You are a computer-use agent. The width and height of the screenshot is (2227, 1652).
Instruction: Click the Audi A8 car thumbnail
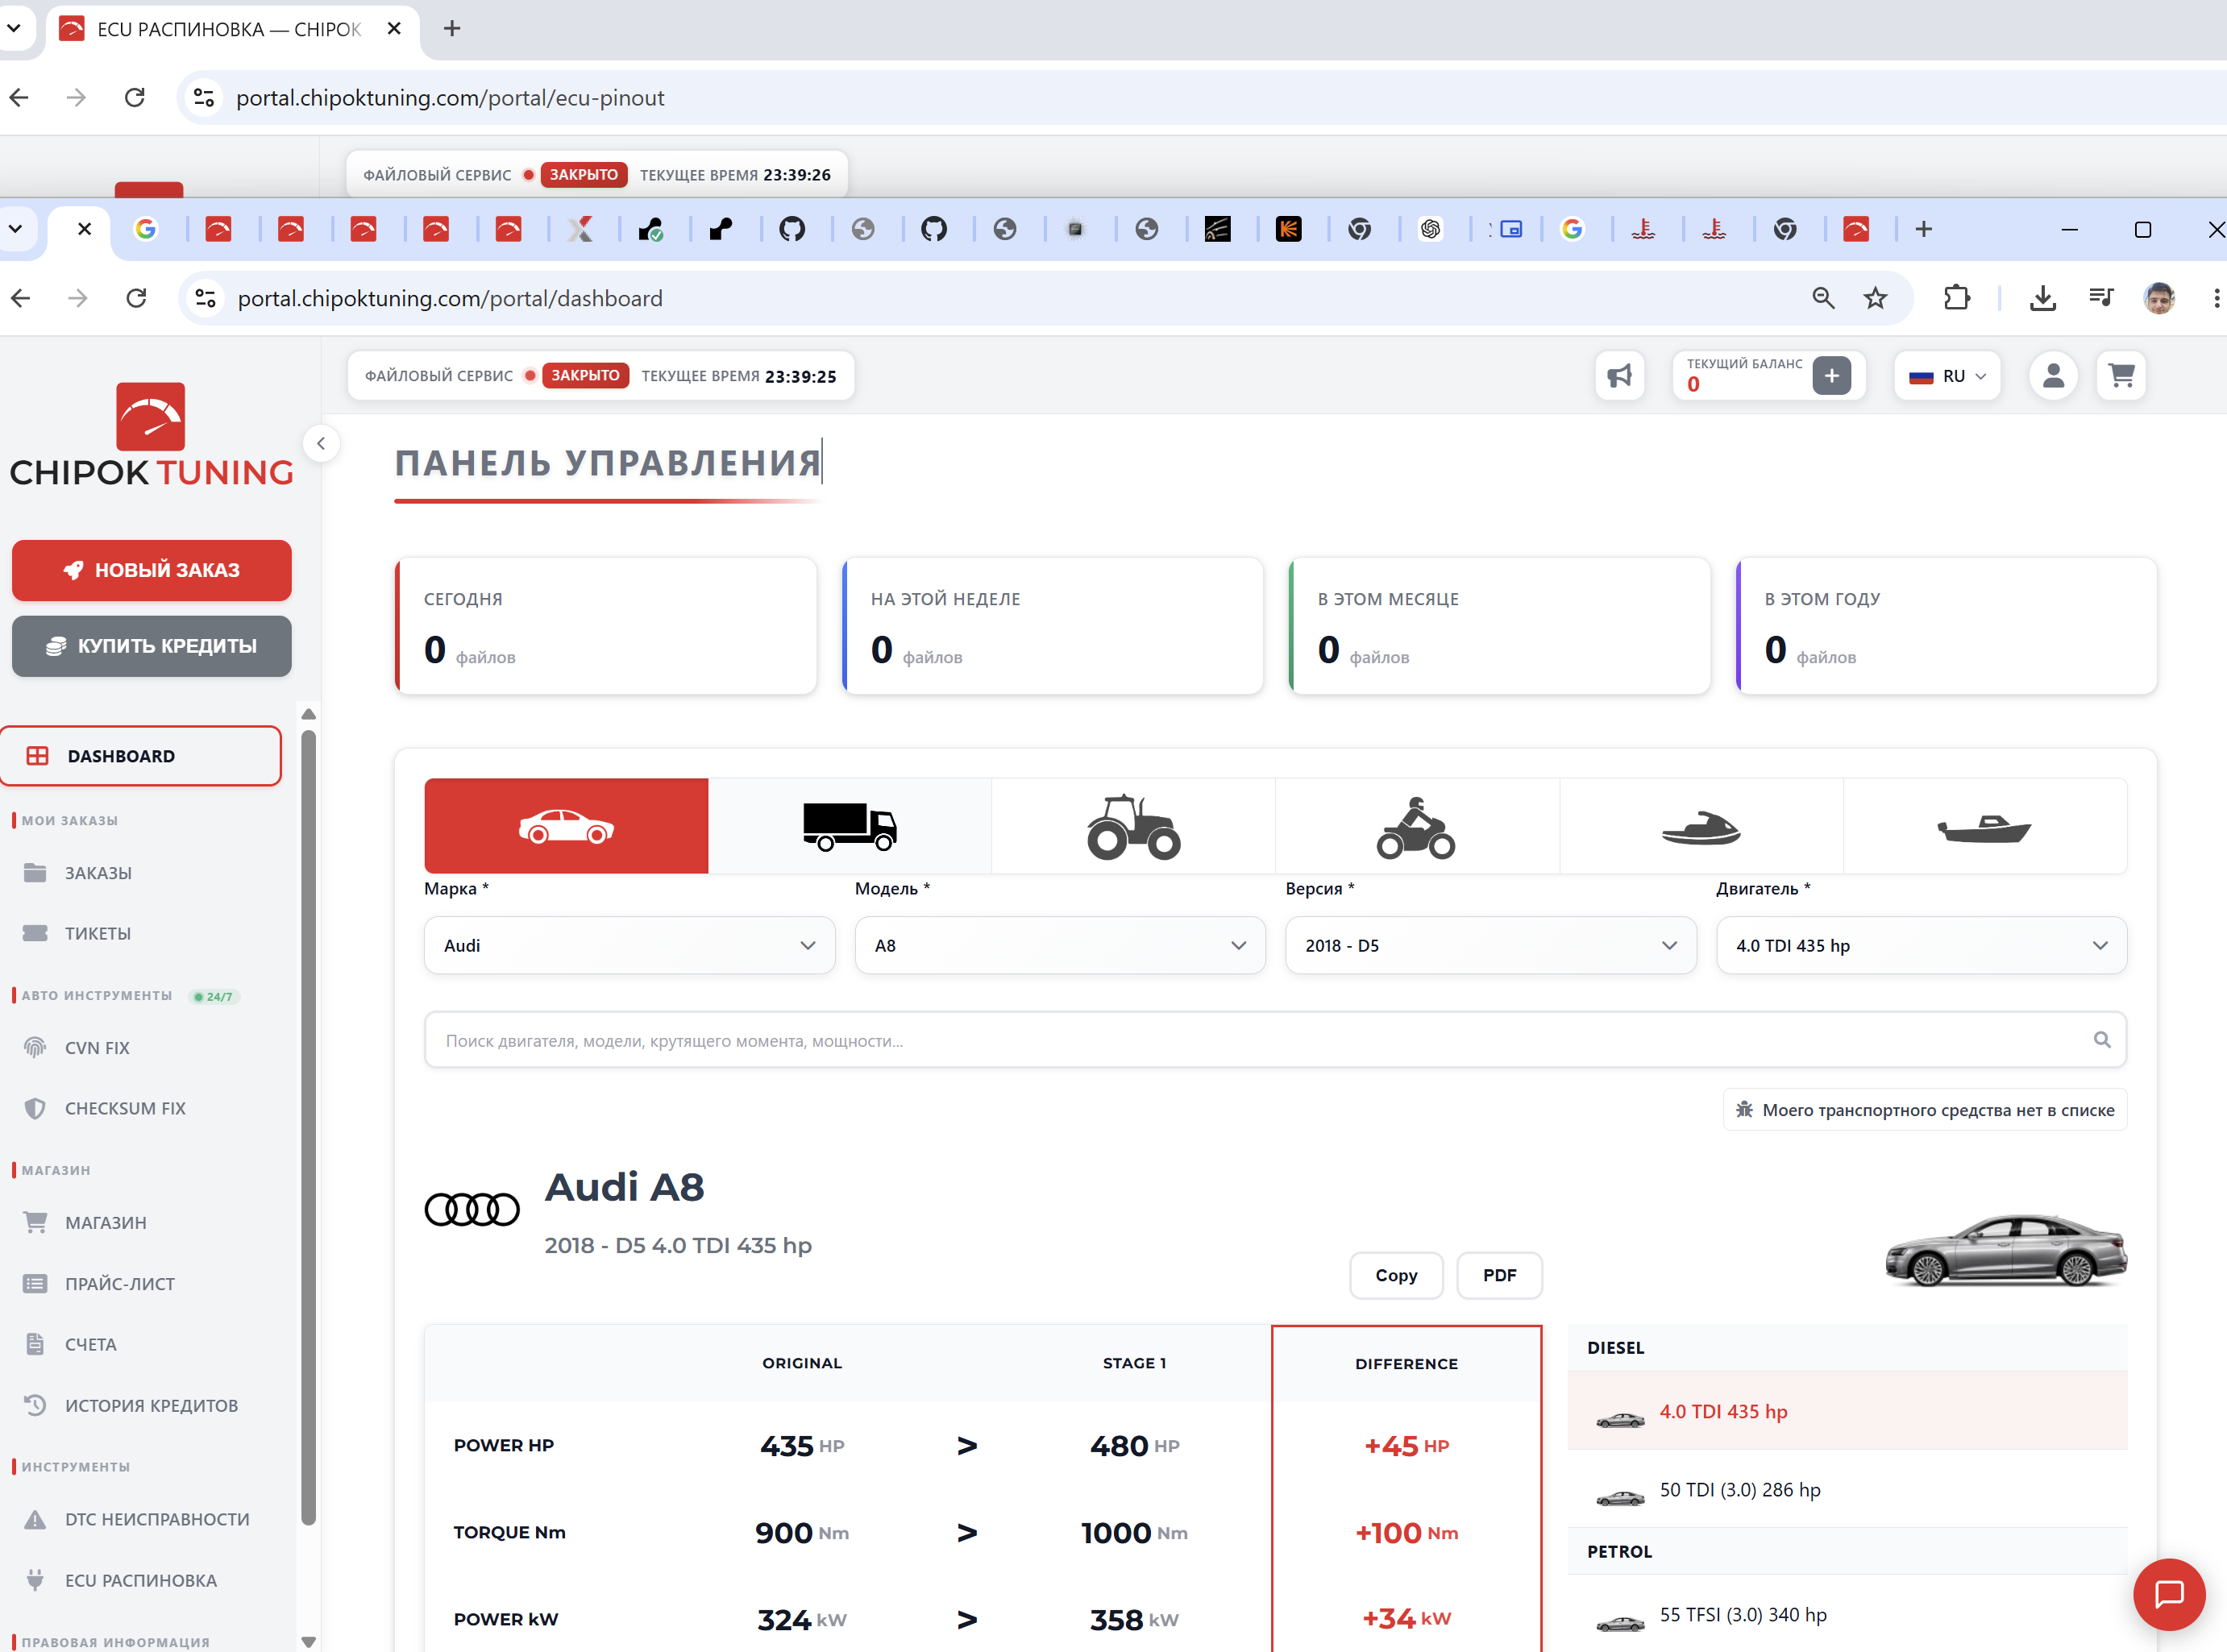pos(2005,1250)
